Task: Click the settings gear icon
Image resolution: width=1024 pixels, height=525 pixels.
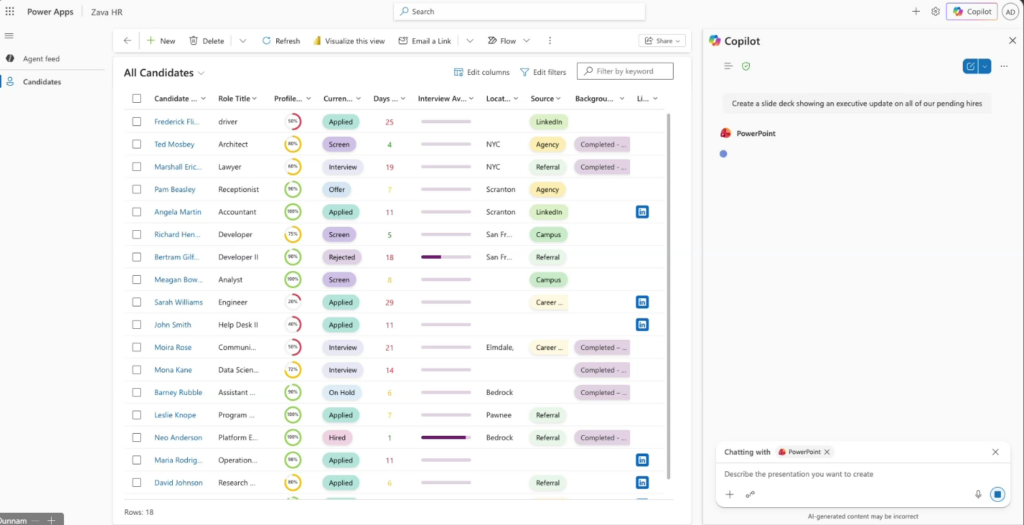Action: [935, 11]
